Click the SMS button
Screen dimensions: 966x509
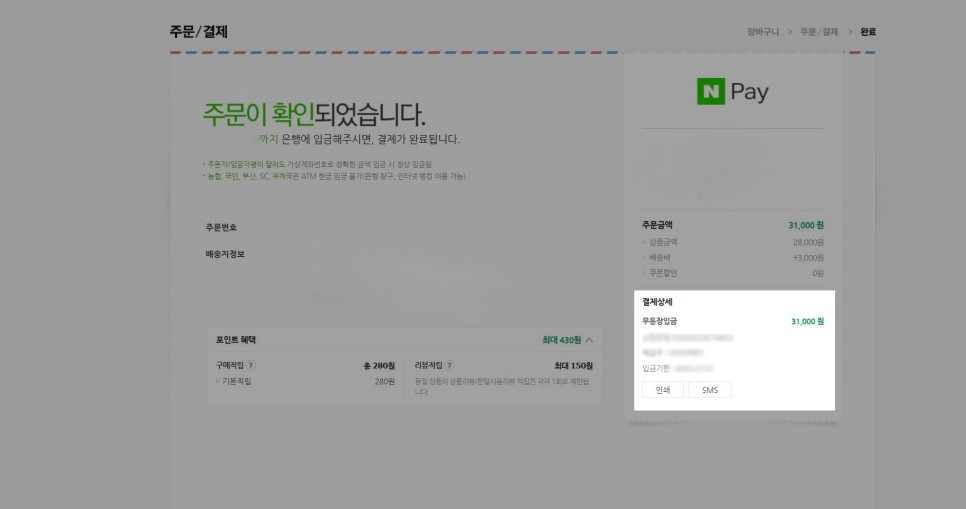click(710, 390)
